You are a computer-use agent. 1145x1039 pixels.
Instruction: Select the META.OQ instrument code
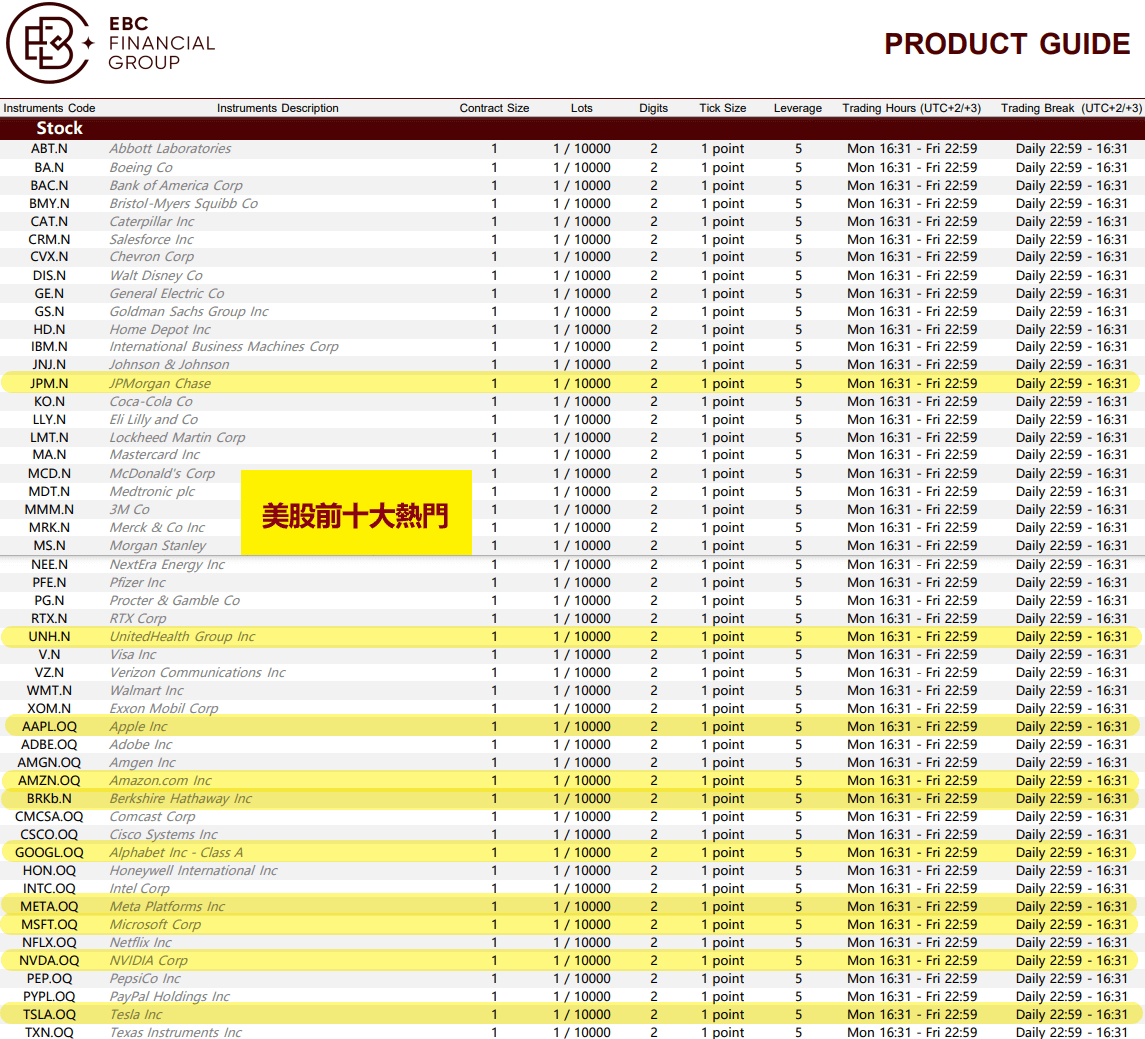click(x=49, y=907)
